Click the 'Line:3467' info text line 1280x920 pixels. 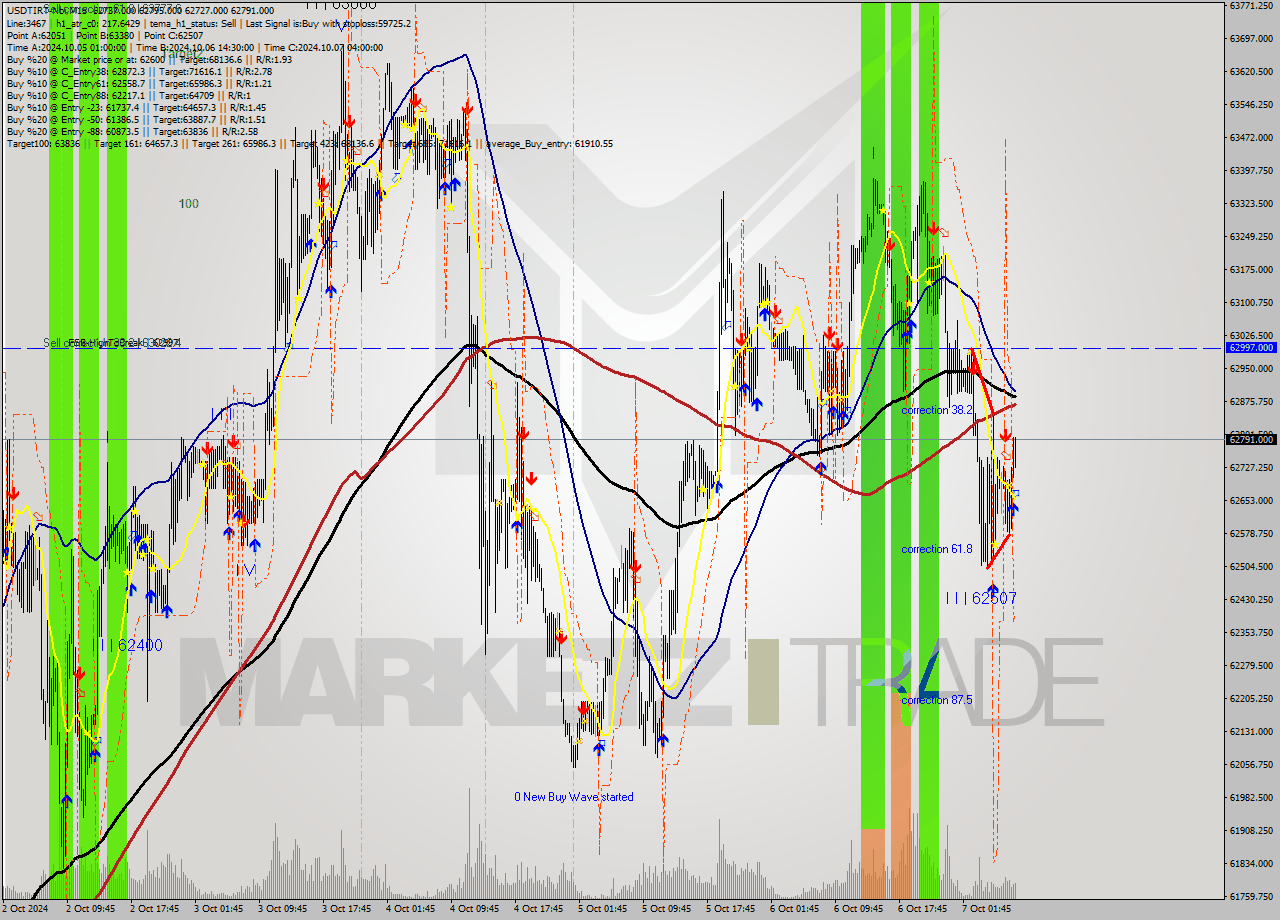coord(208,23)
